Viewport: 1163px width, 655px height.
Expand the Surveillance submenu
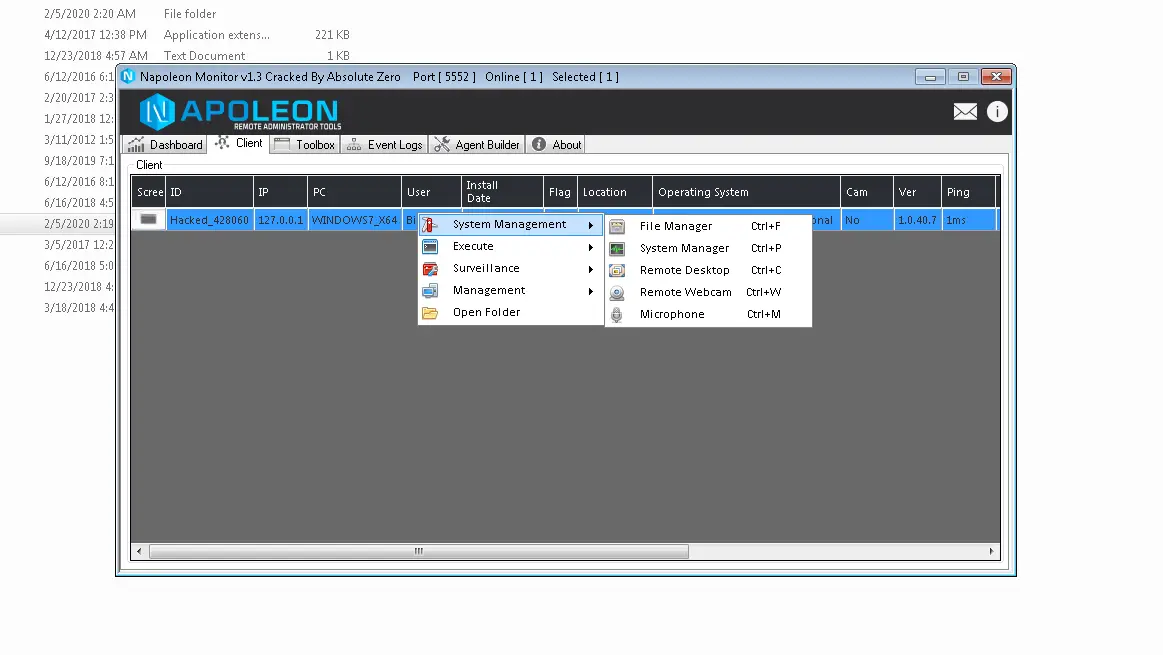click(x=487, y=268)
